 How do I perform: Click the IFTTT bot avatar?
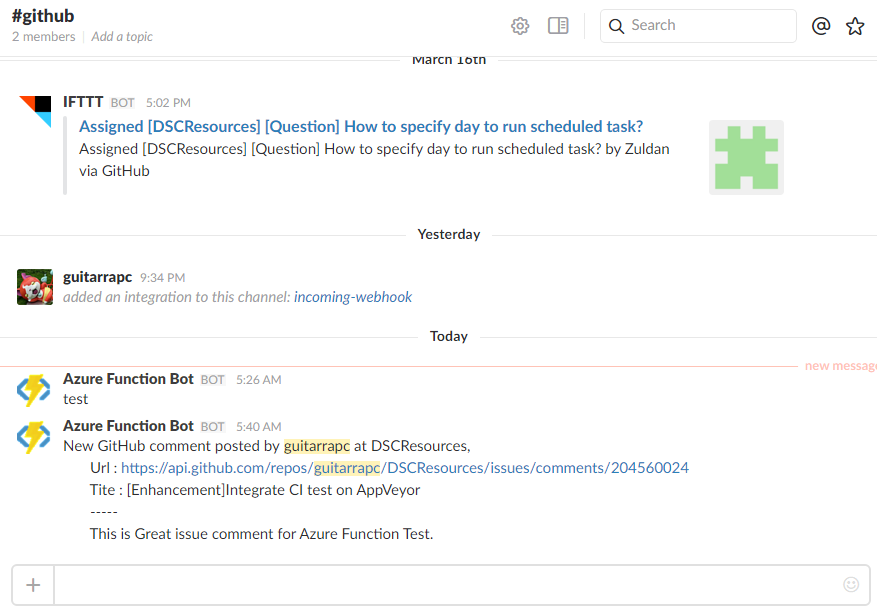pos(35,112)
